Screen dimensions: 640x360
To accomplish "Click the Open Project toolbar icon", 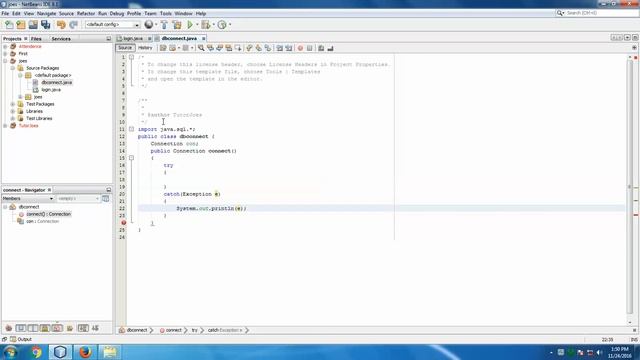I will 33,25.
